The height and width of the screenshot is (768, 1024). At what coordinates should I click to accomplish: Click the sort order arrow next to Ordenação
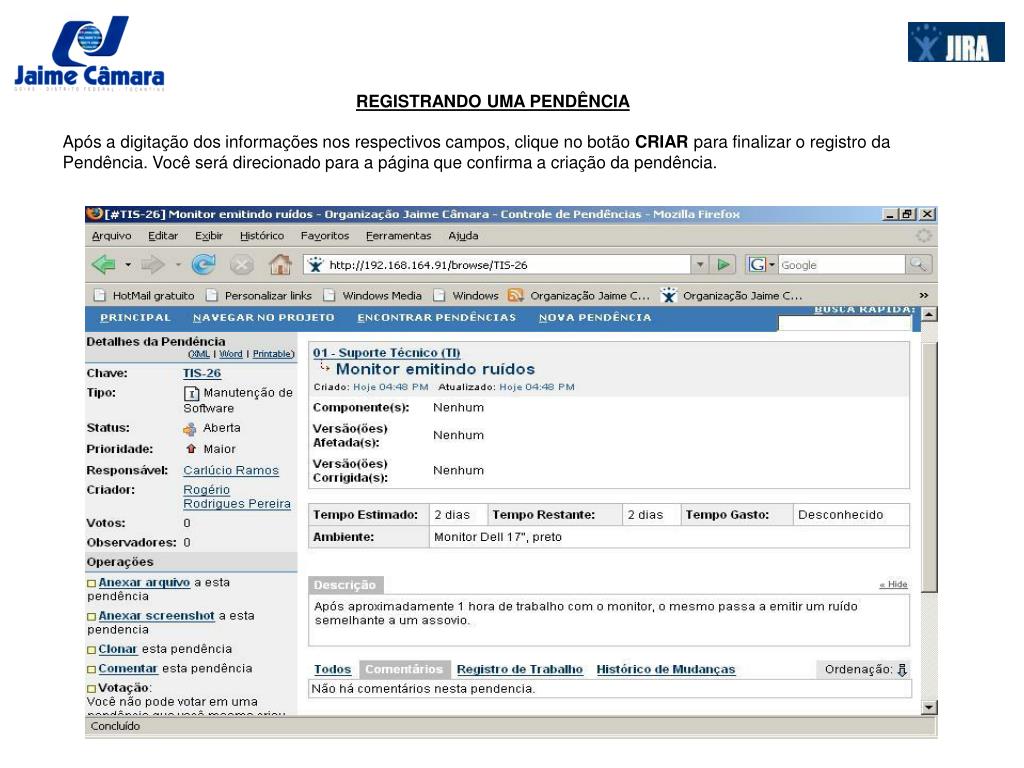coord(902,670)
